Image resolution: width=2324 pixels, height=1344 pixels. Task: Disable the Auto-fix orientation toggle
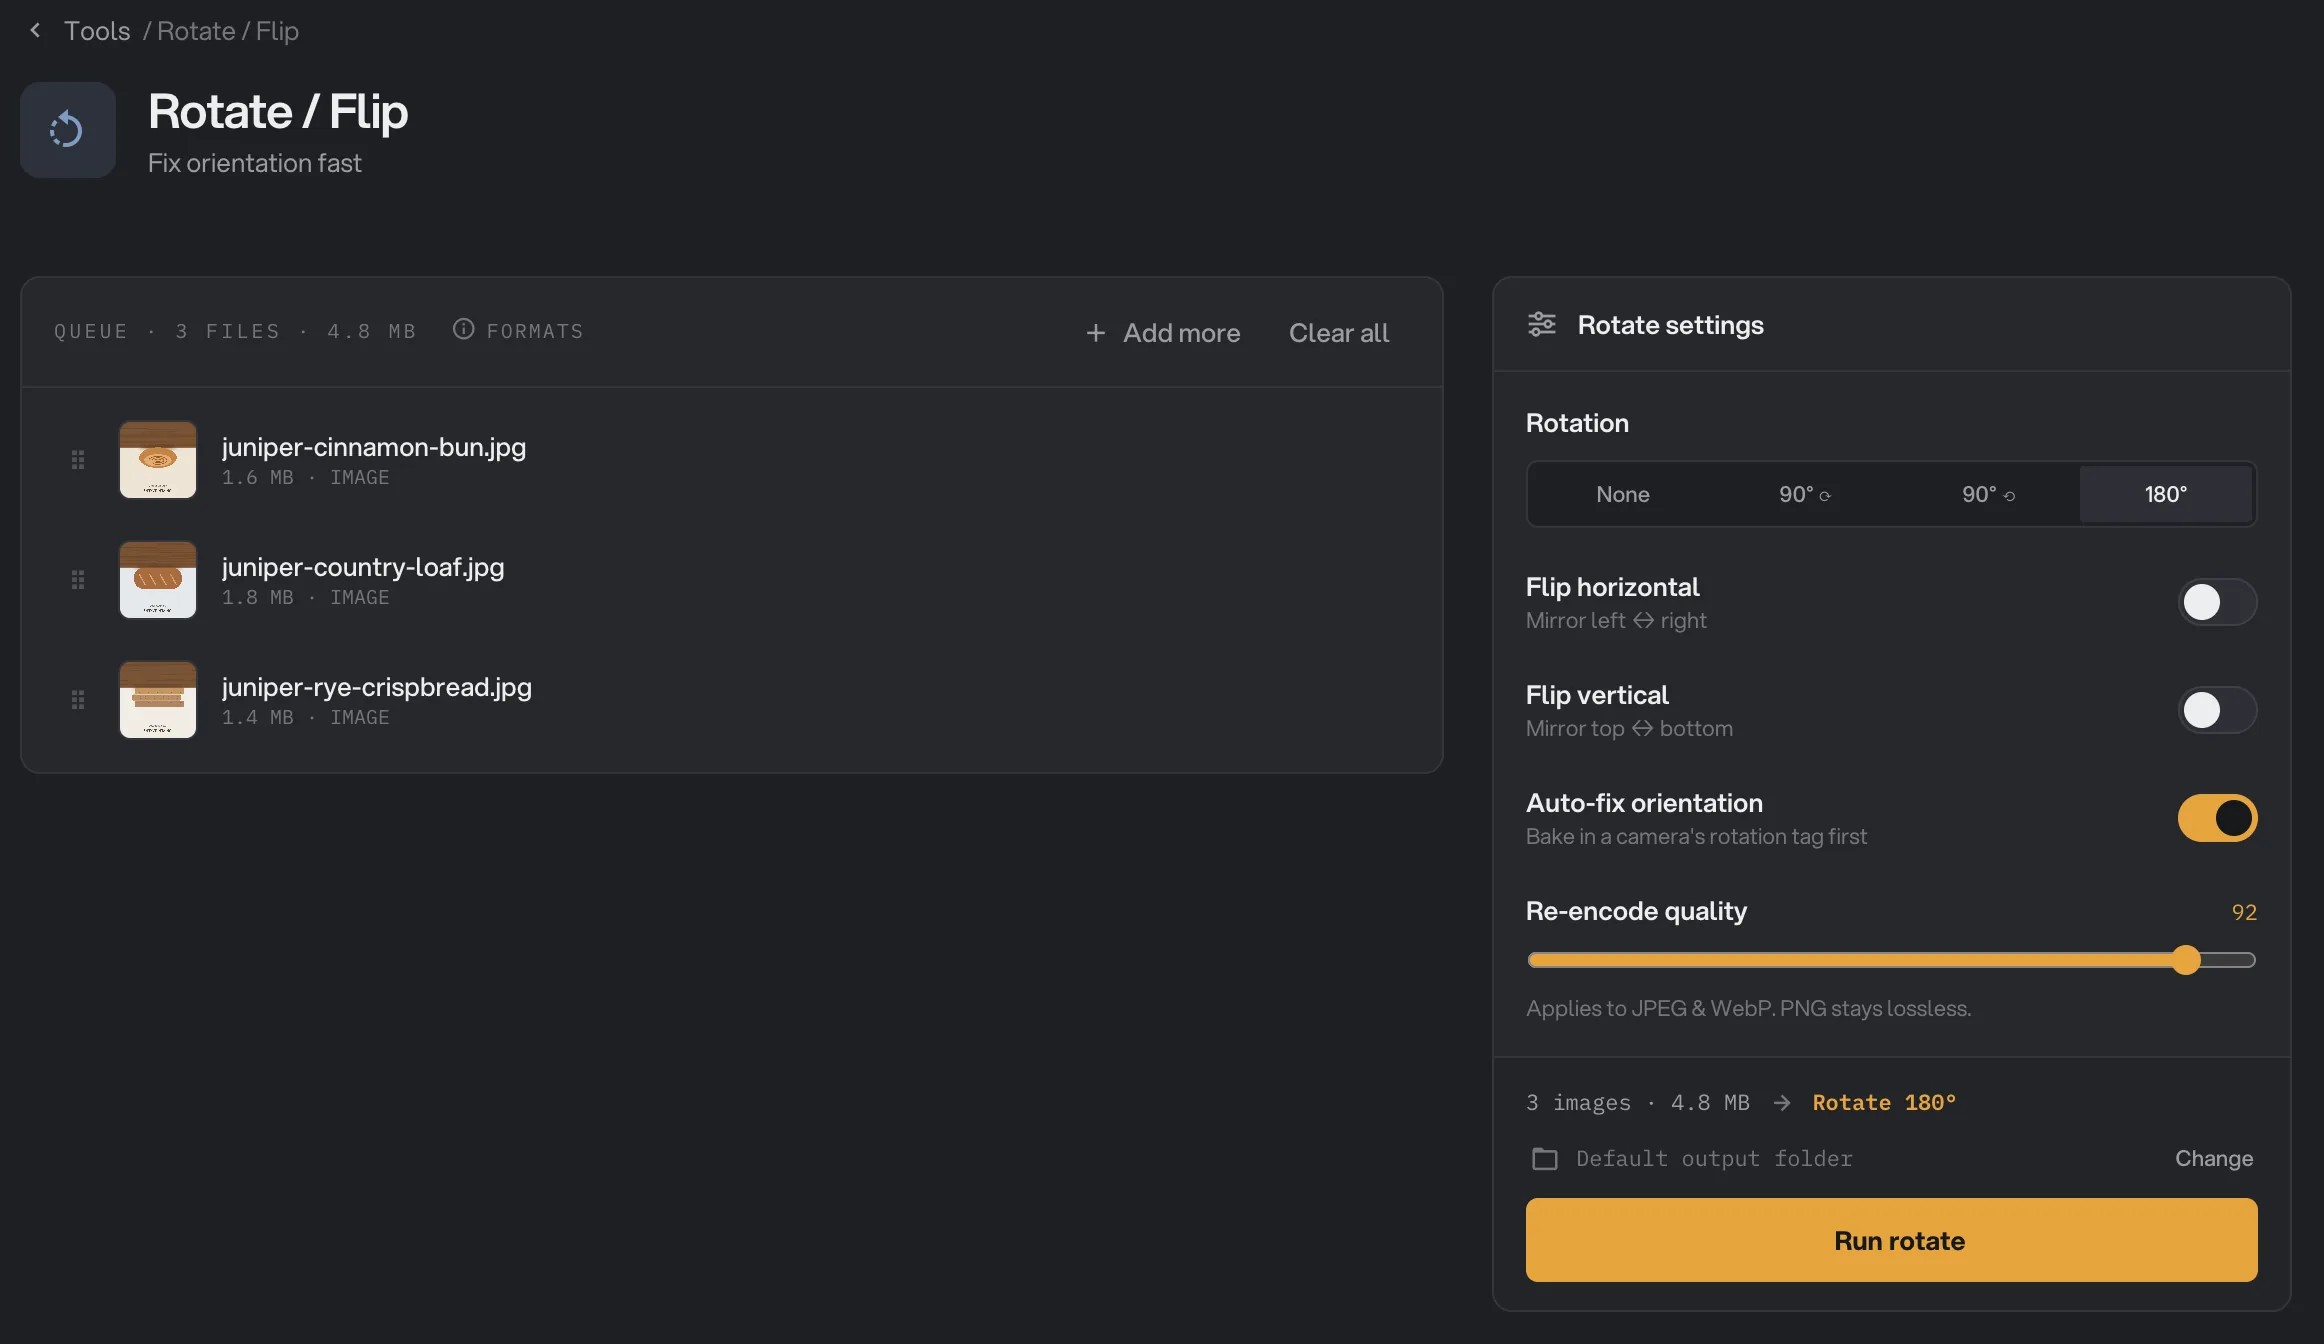(2217, 818)
